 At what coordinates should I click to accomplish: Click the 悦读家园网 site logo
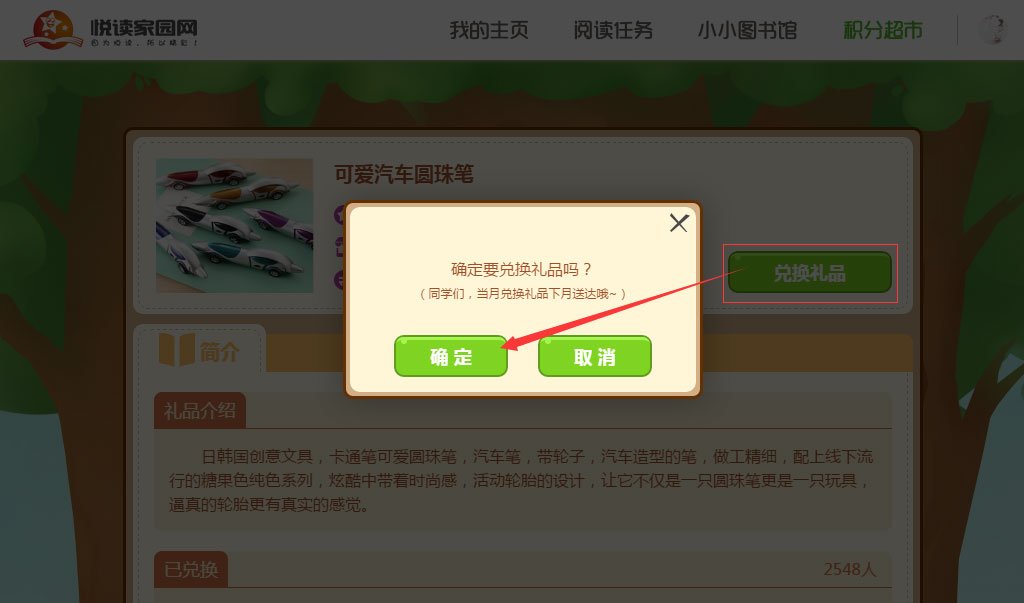[110, 30]
